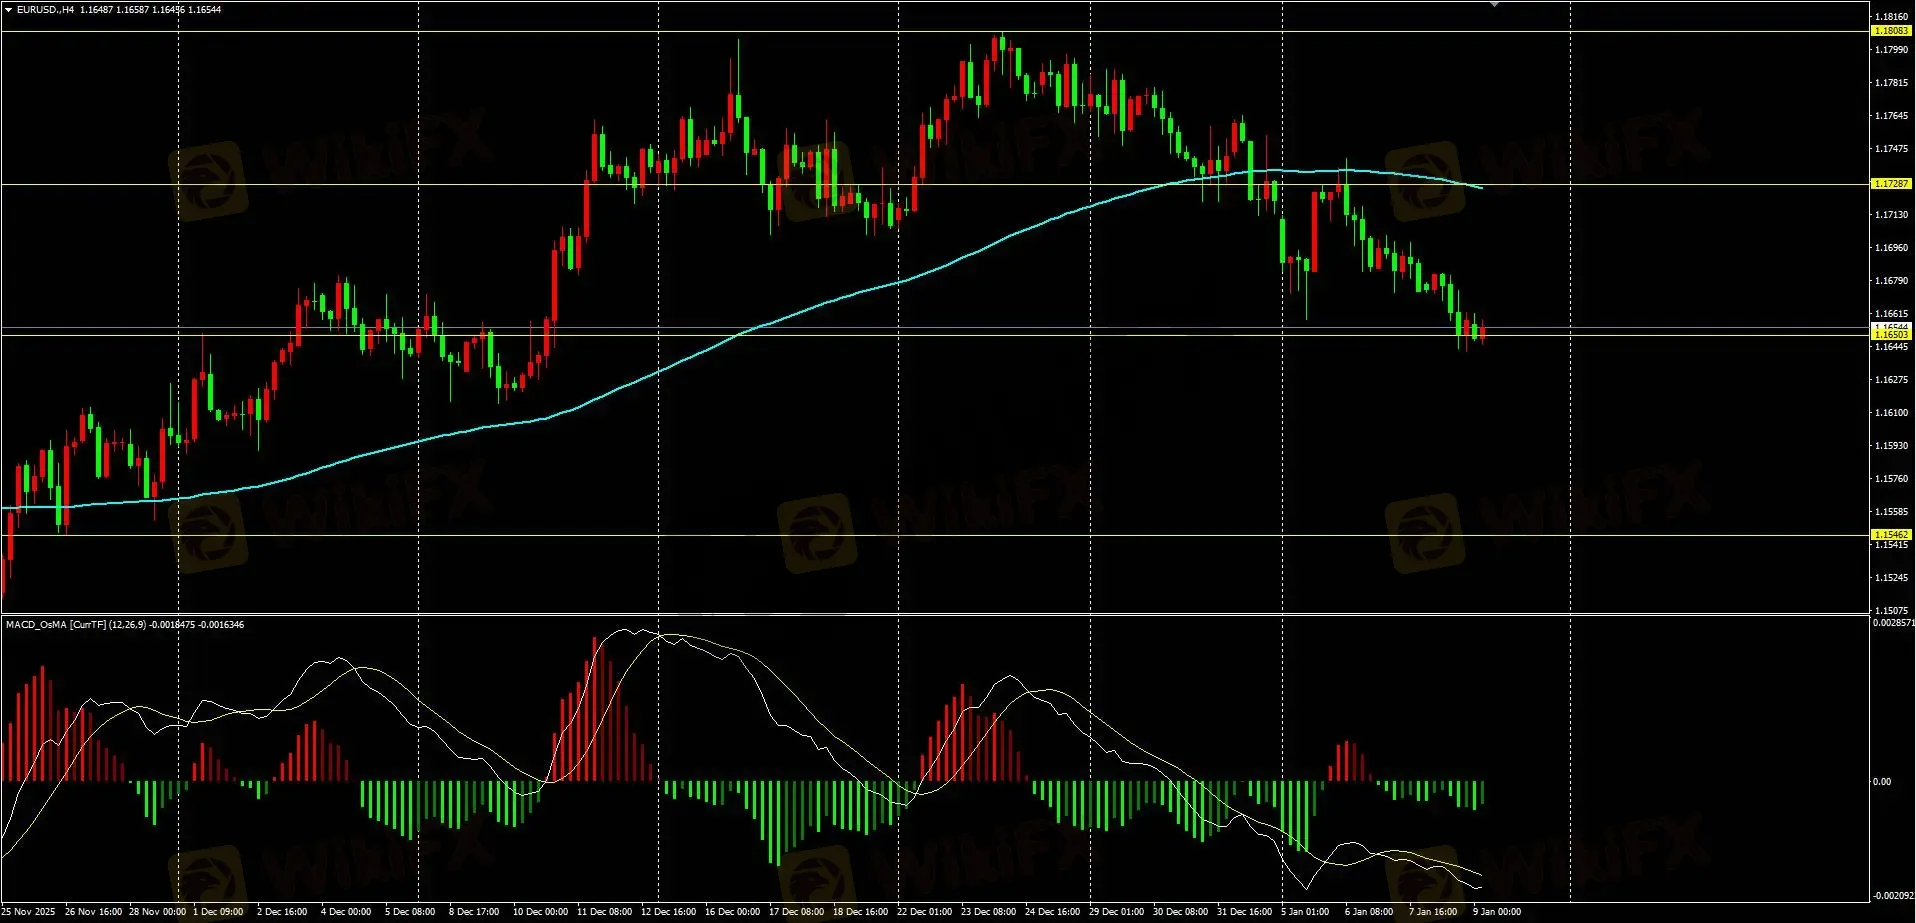Click the gray chart shift triangle marker
The width and height of the screenshot is (1916, 923).
coord(1494,4)
